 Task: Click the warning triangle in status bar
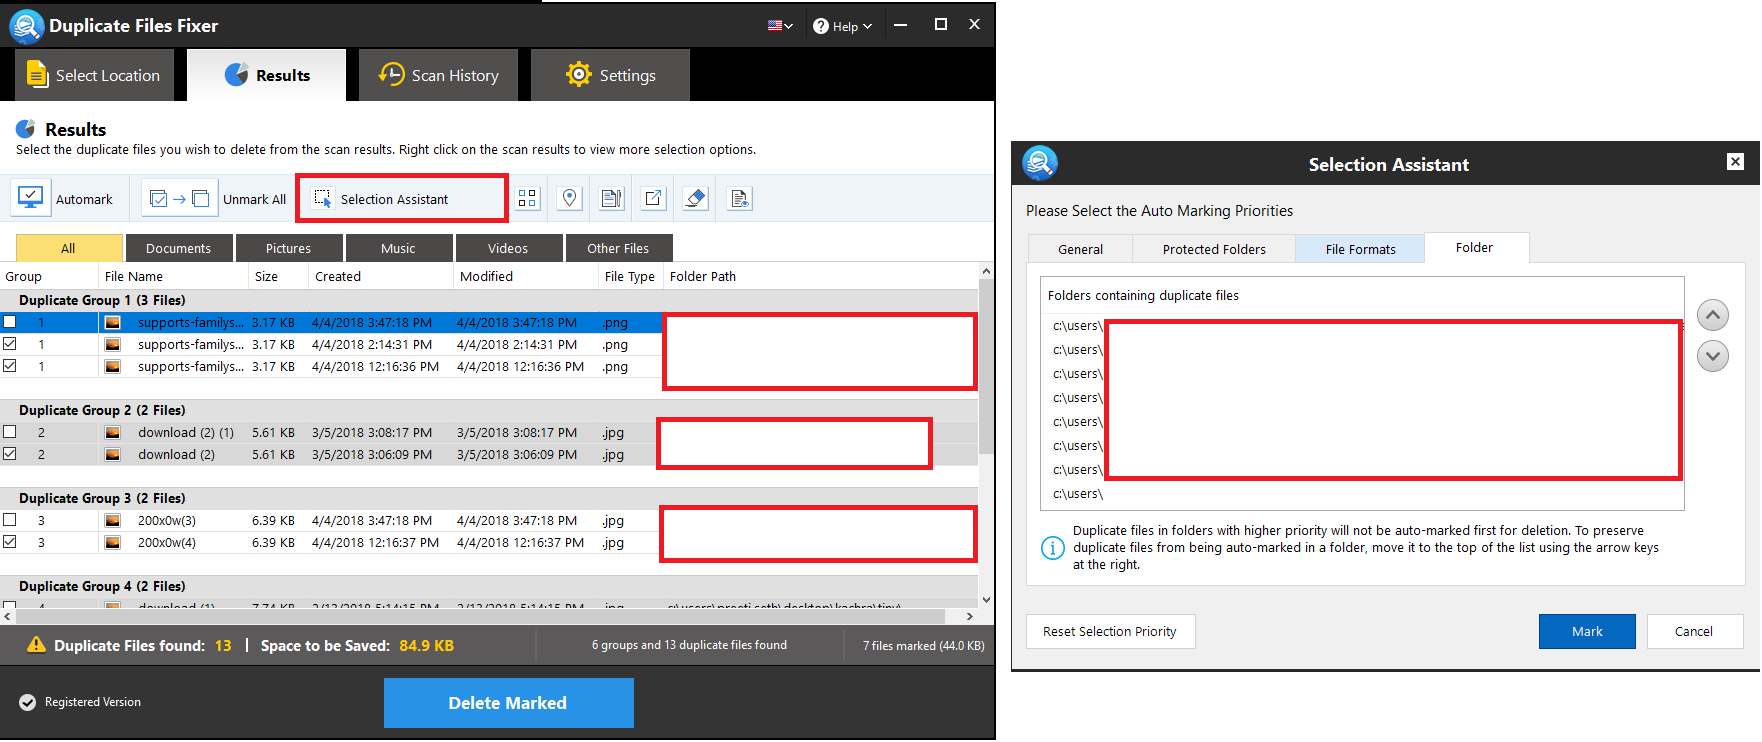click(37, 645)
